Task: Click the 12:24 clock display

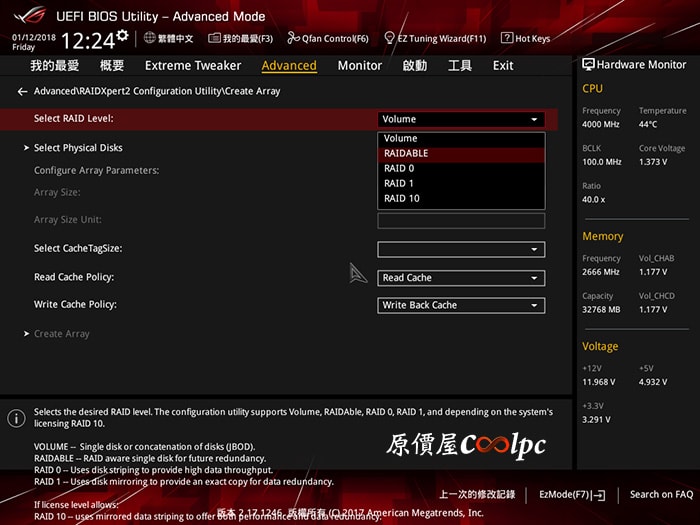Action: pyautogui.click(x=88, y=41)
